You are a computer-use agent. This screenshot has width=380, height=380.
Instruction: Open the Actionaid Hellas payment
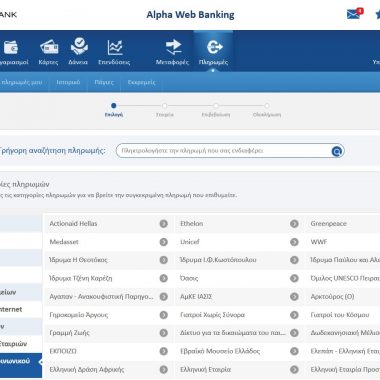[73, 224]
